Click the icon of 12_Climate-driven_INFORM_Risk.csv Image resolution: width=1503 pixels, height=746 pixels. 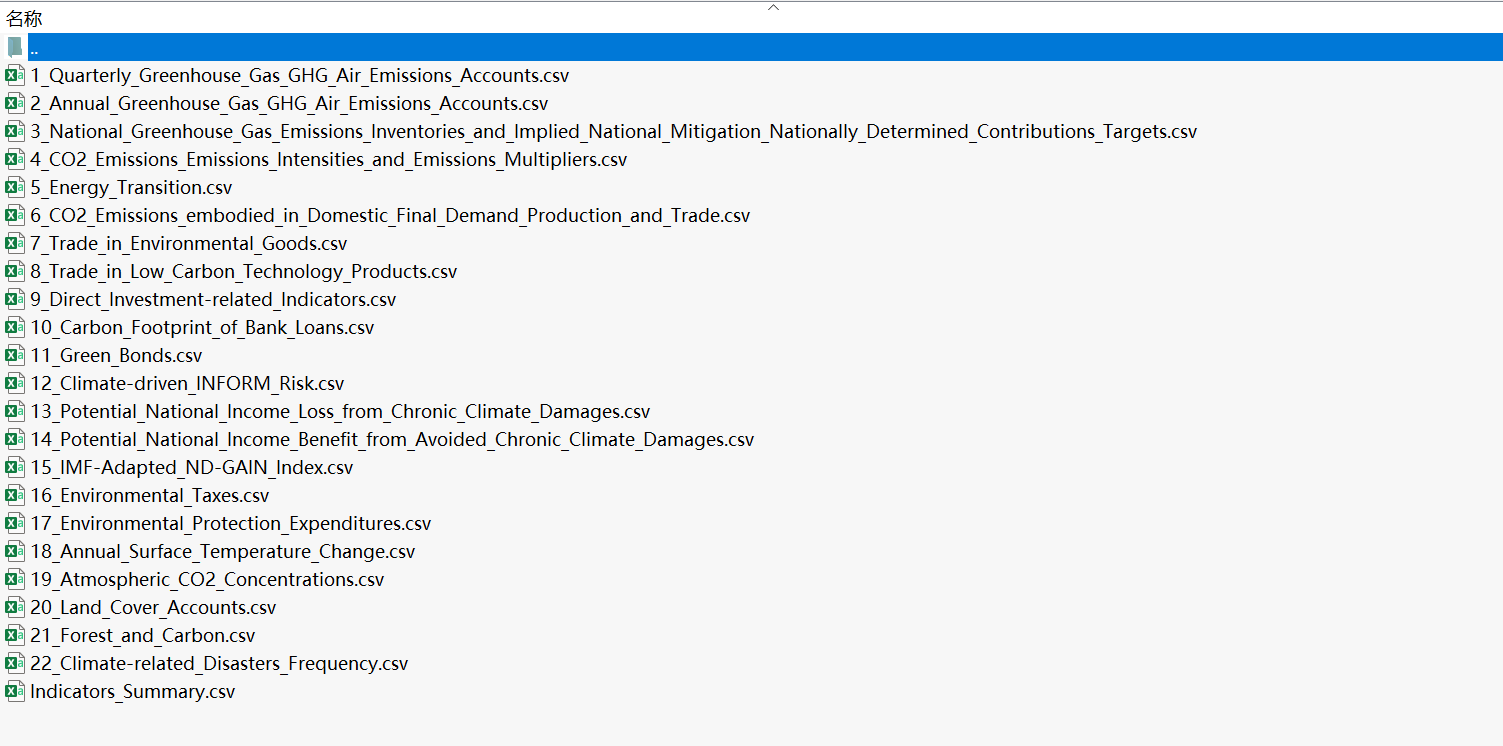(15, 383)
